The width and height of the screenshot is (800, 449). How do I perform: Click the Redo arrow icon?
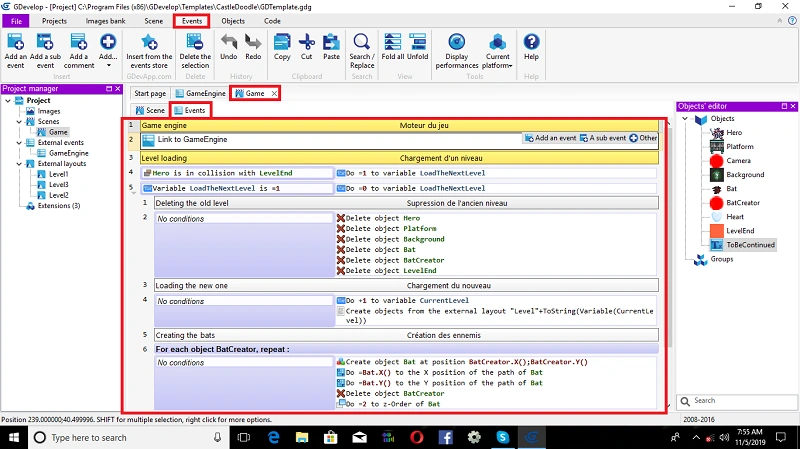(x=253, y=42)
